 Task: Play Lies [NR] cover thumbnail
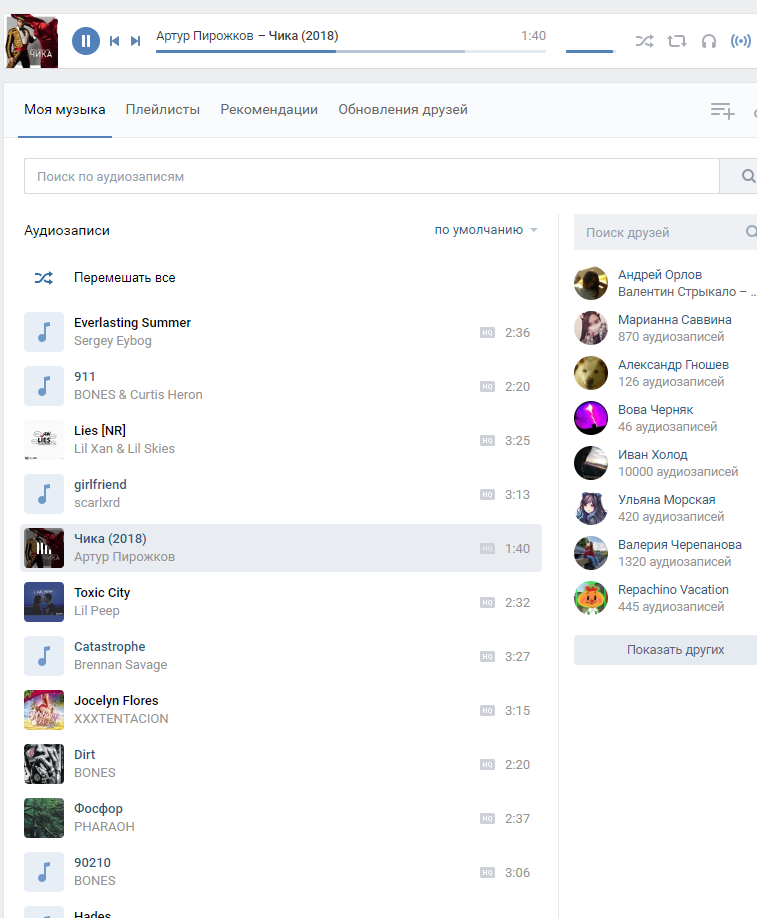pyautogui.click(x=44, y=440)
